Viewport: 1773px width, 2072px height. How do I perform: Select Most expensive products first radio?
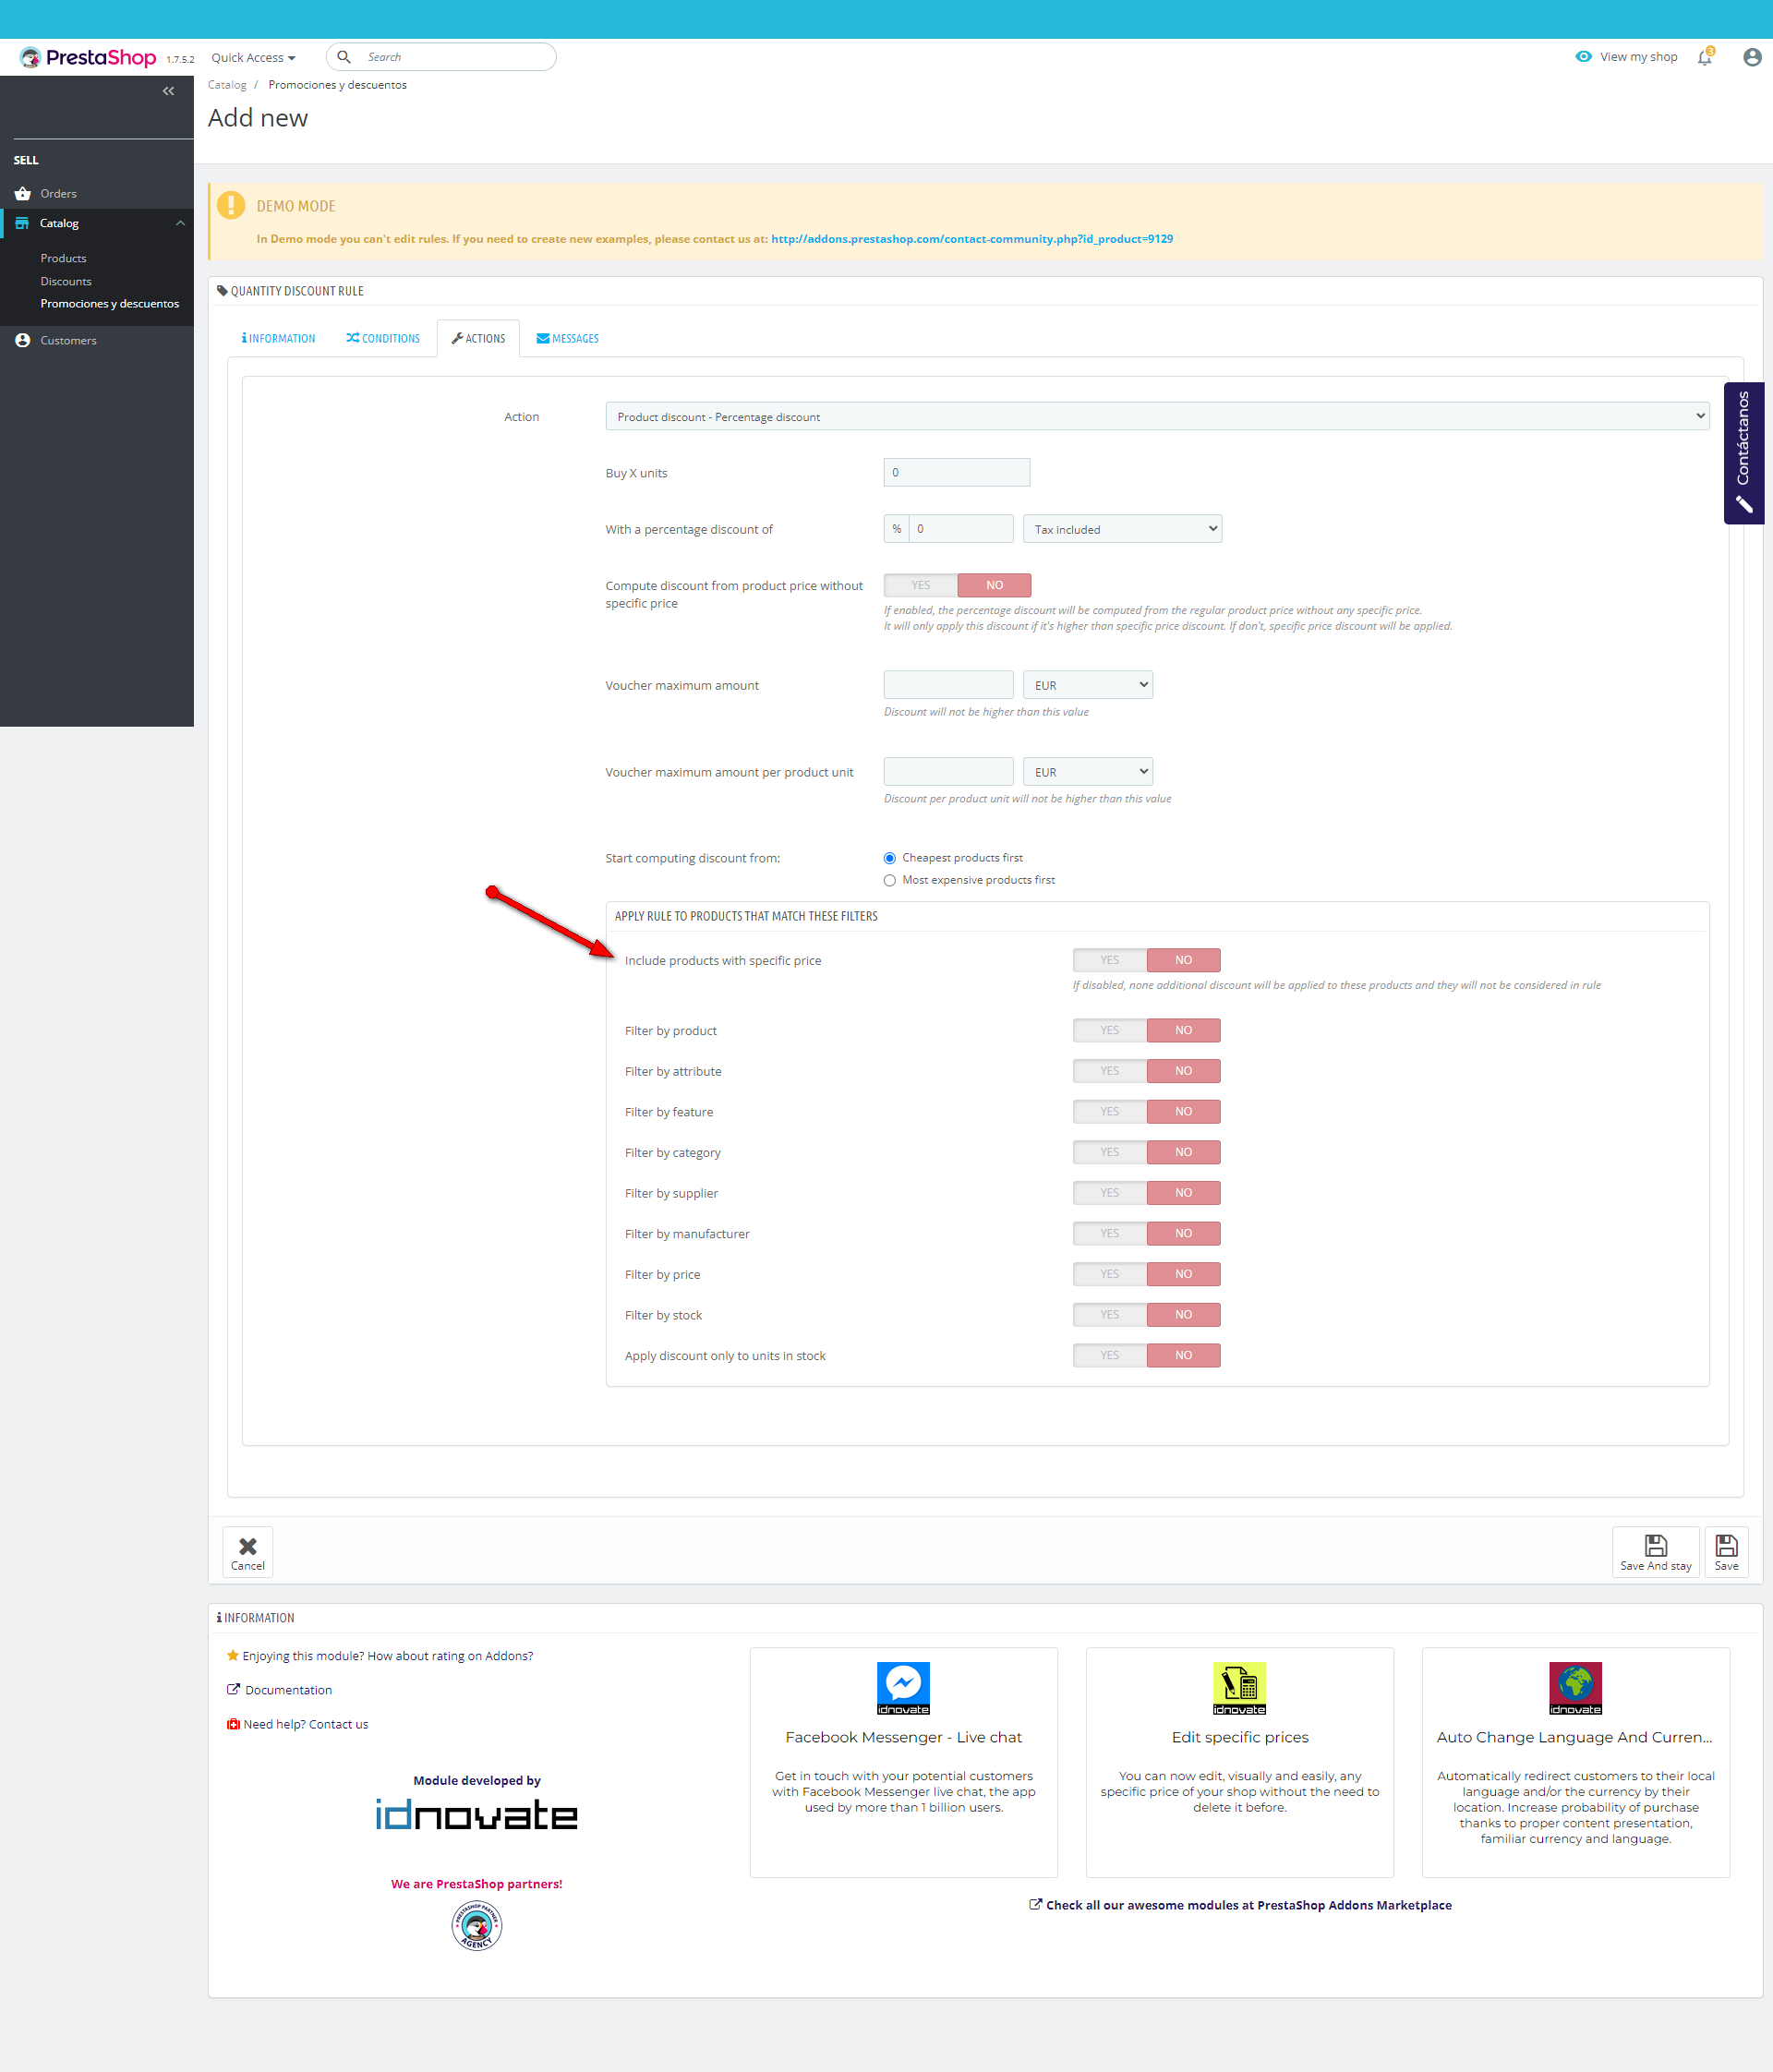click(890, 880)
